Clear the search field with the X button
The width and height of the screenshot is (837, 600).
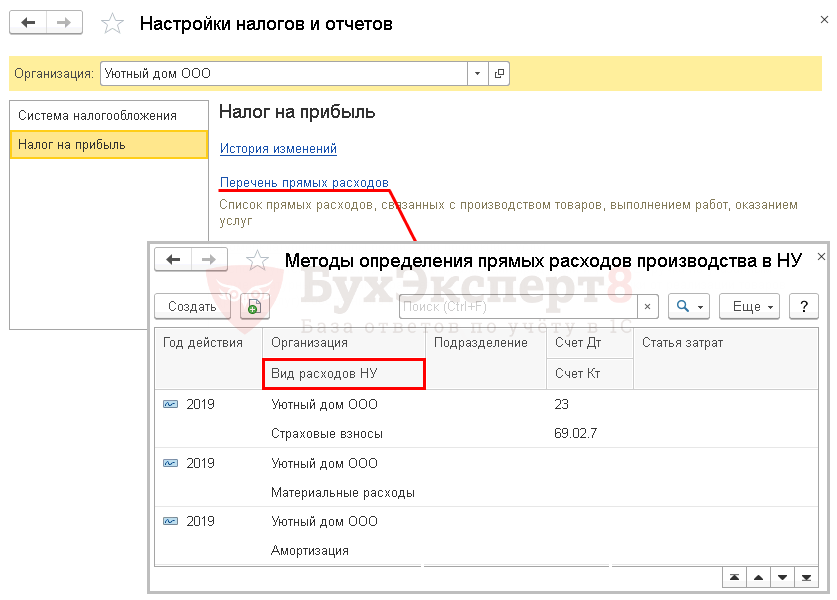tap(648, 307)
